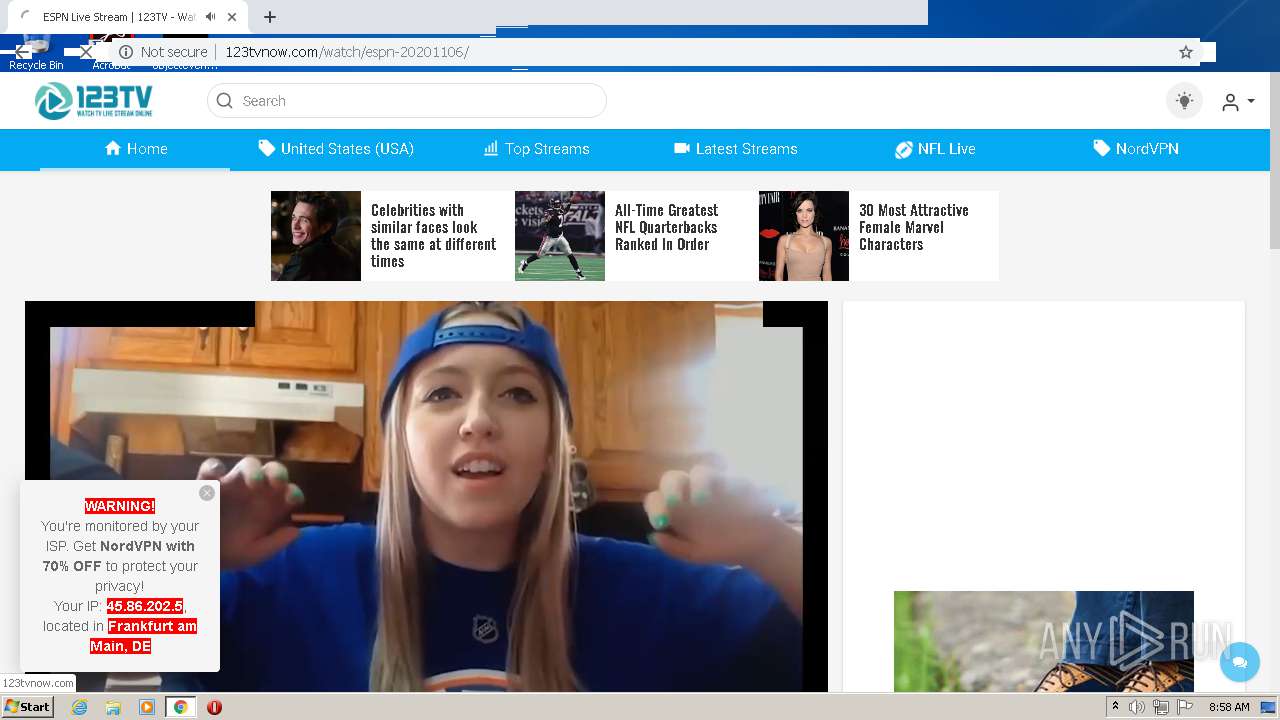
Task: Open United States (USA) menu item
Action: click(335, 149)
